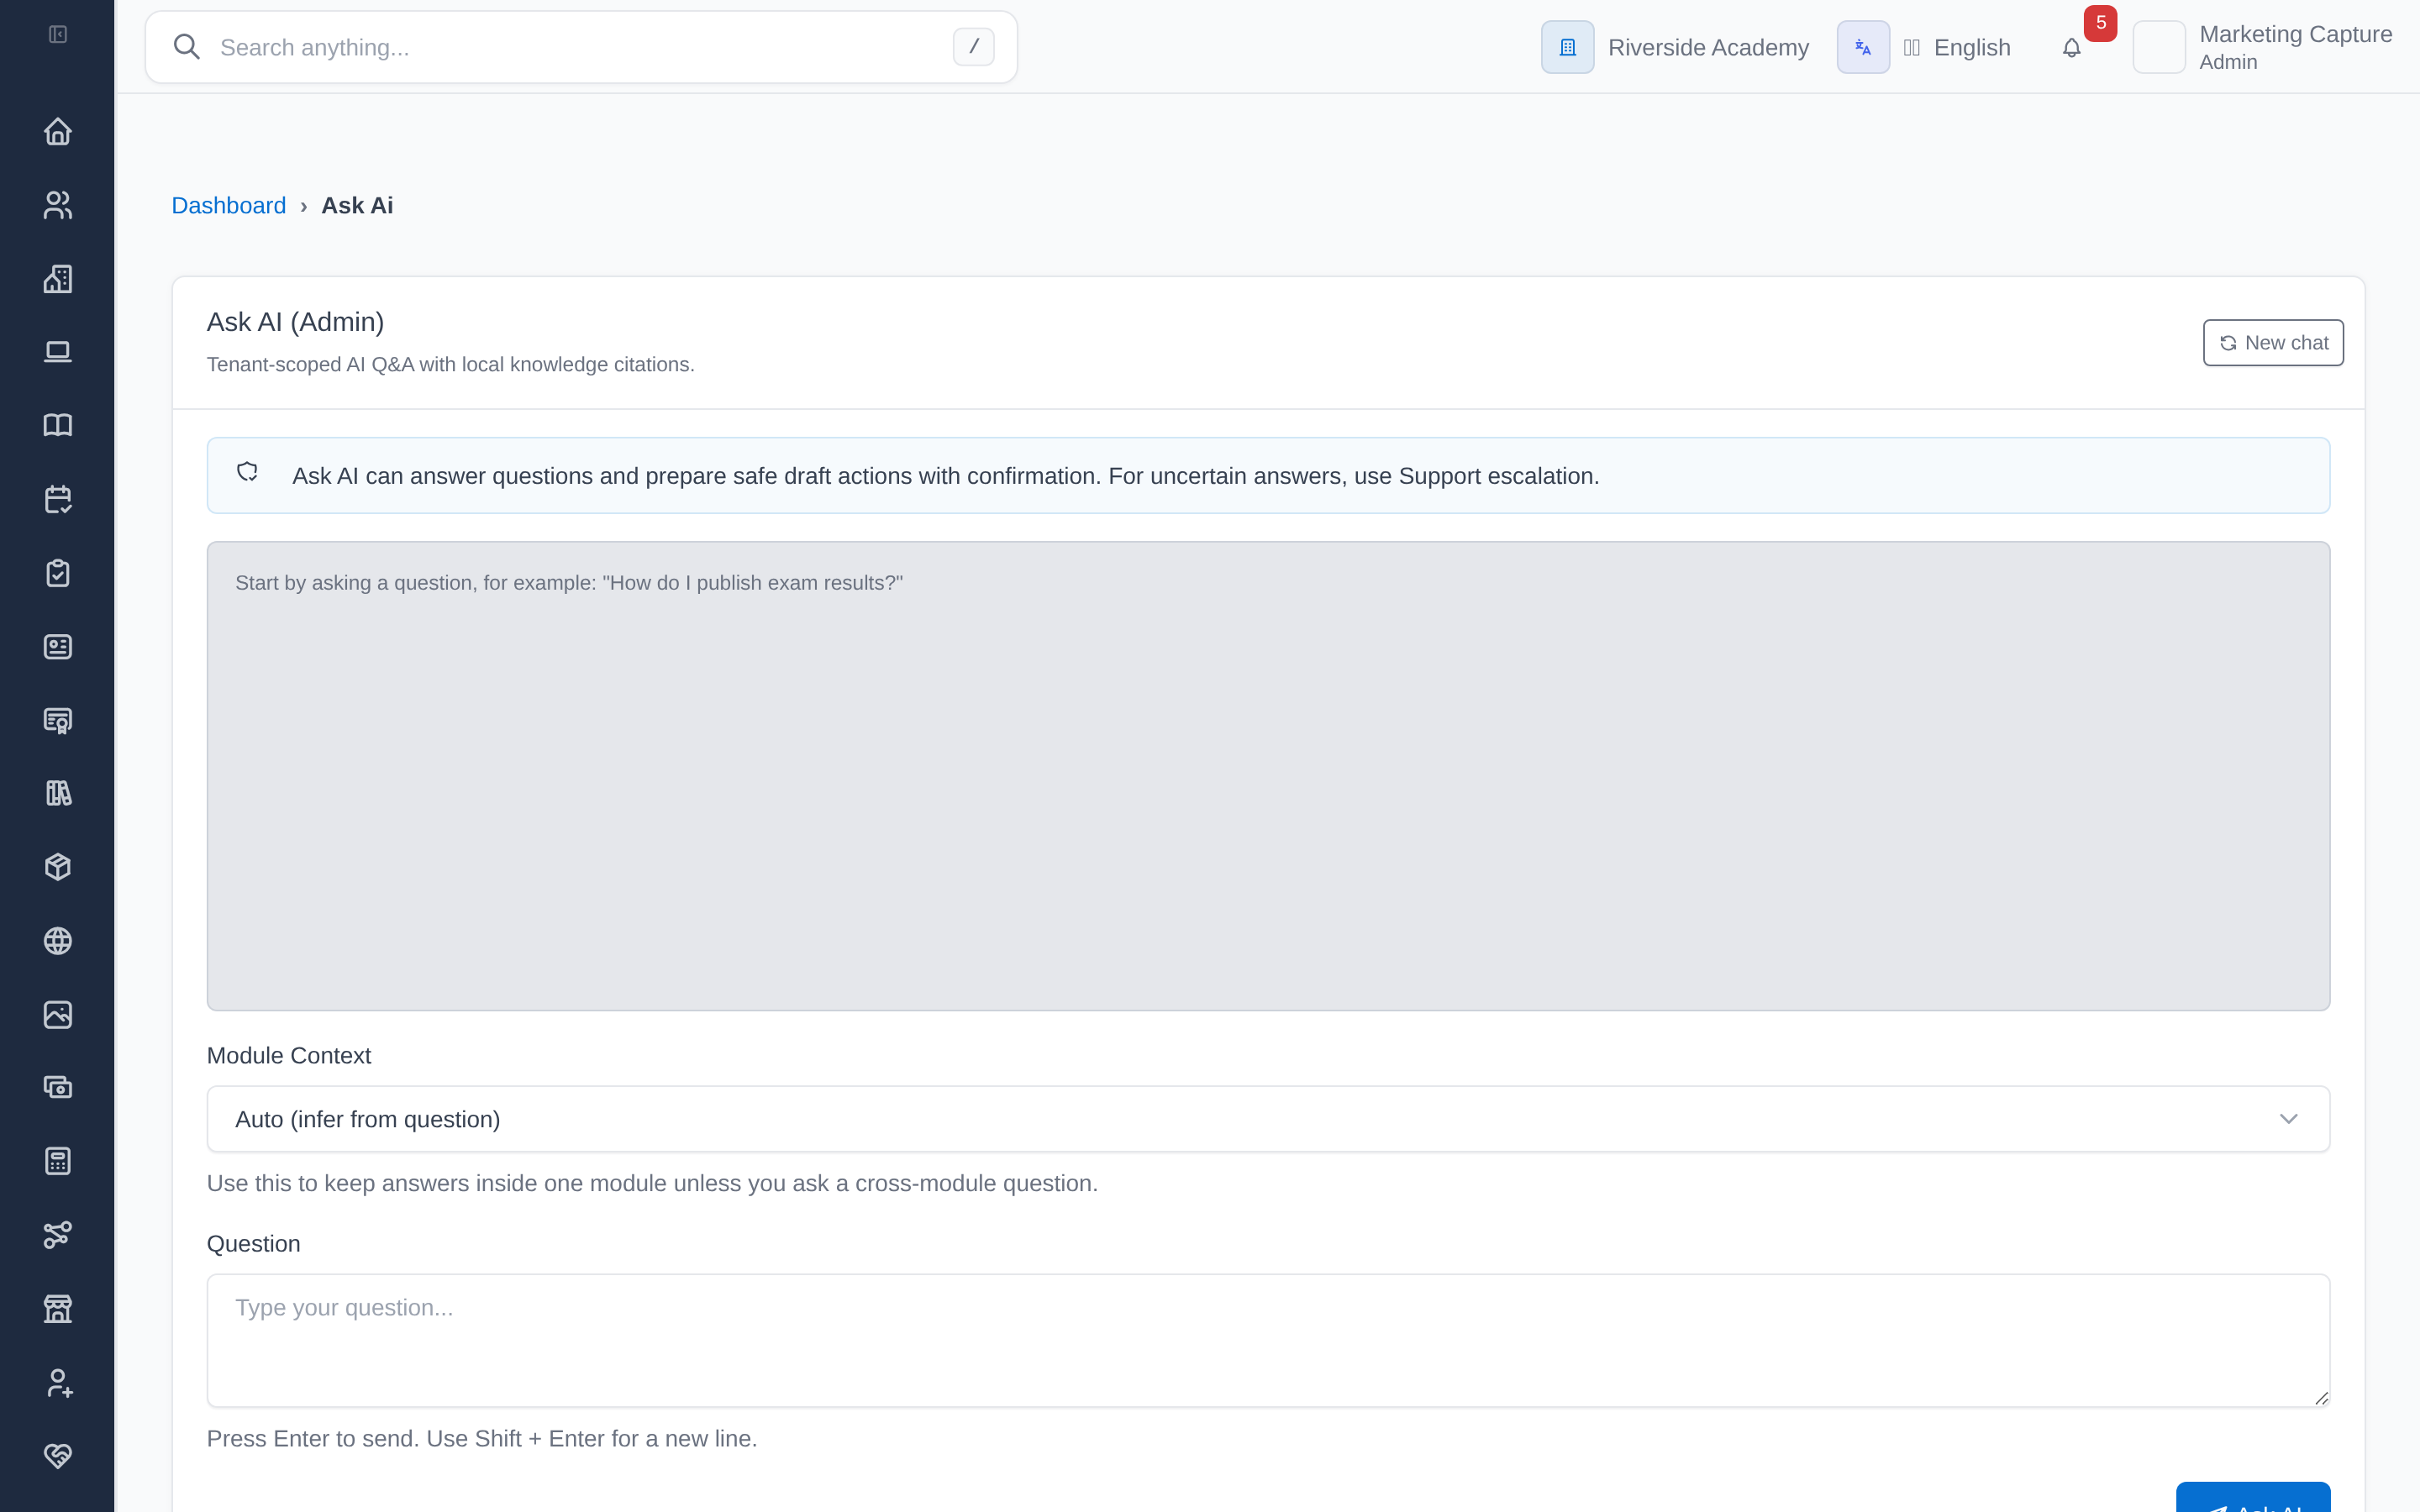Open the calendar-check sidebar icon
This screenshot has height=1512, width=2420.
(x=58, y=499)
